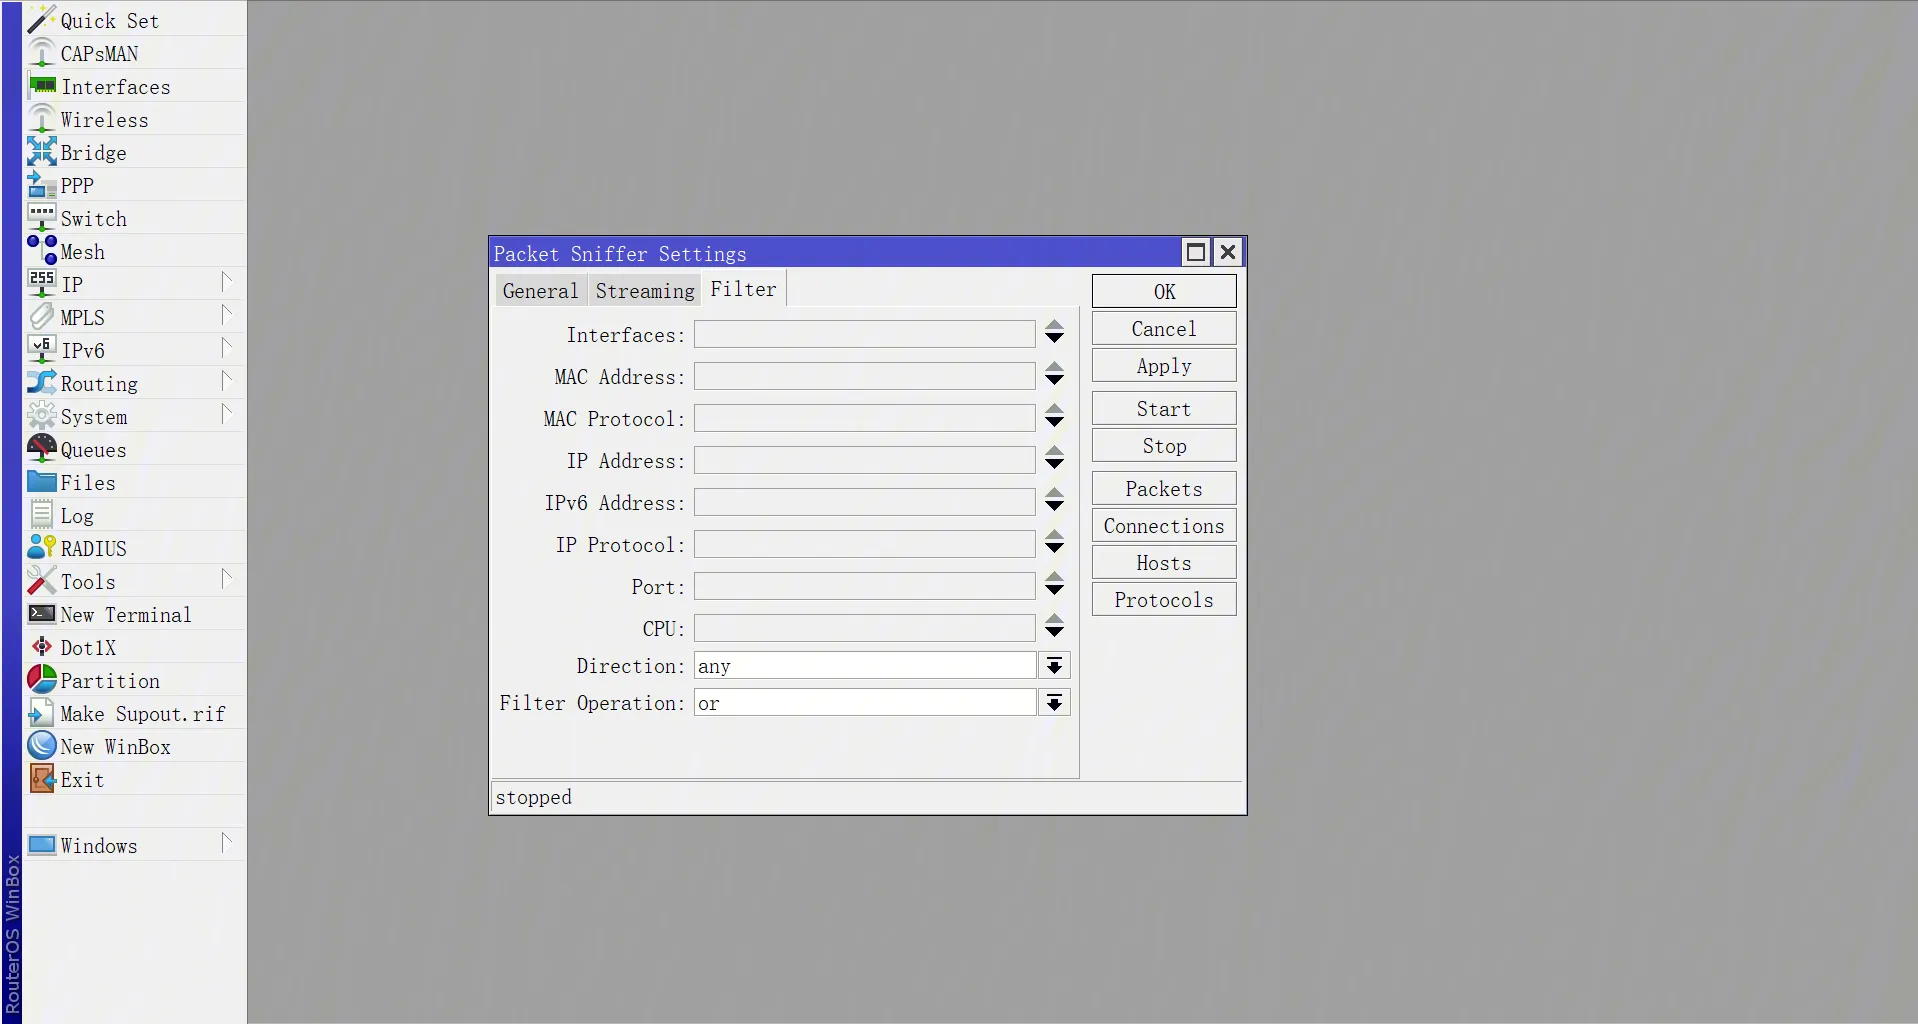Click the Wireless icon in sidebar

coord(41,119)
